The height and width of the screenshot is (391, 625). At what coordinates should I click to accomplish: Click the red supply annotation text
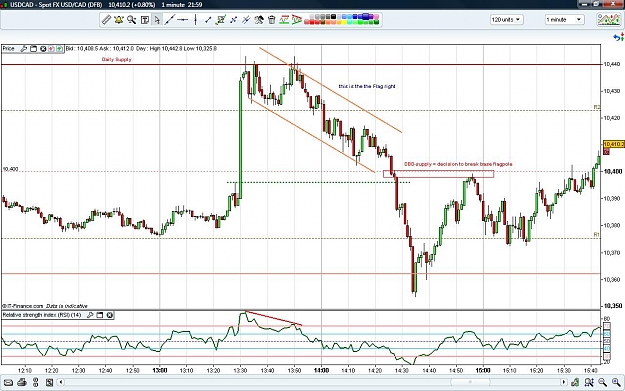tap(458, 164)
